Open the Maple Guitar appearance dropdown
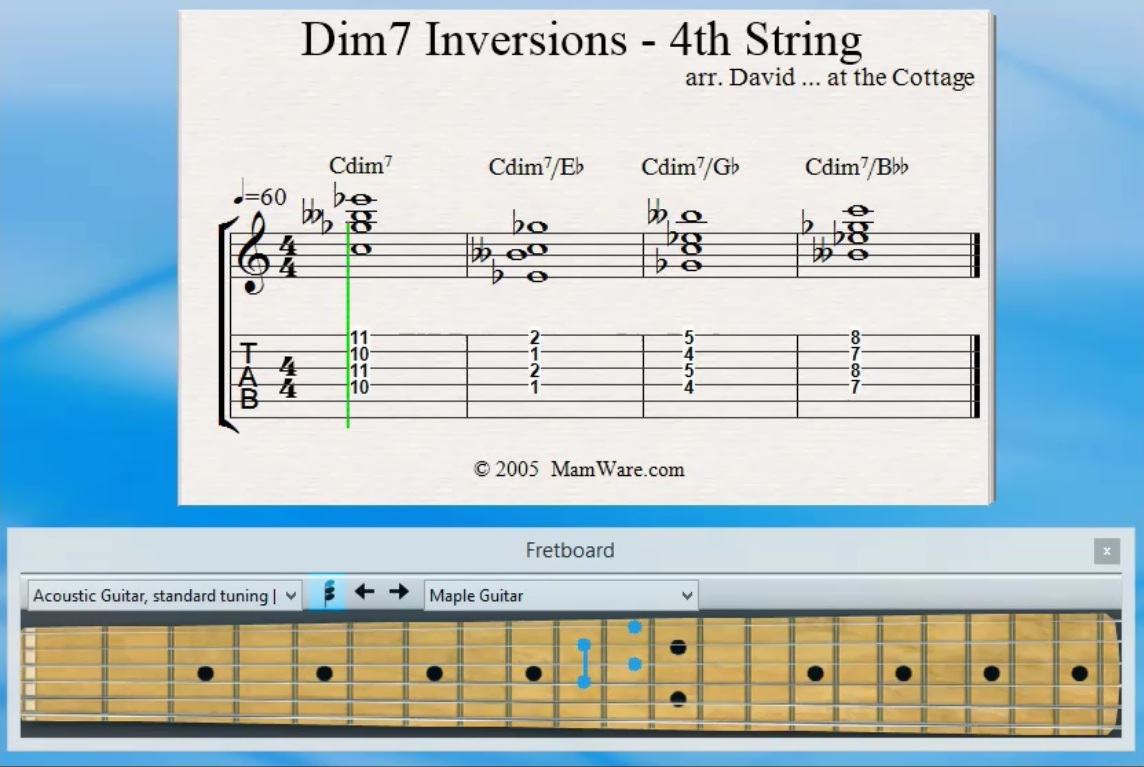Image resolution: width=1144 pixels, height=767 pixels. click(560, 595)
